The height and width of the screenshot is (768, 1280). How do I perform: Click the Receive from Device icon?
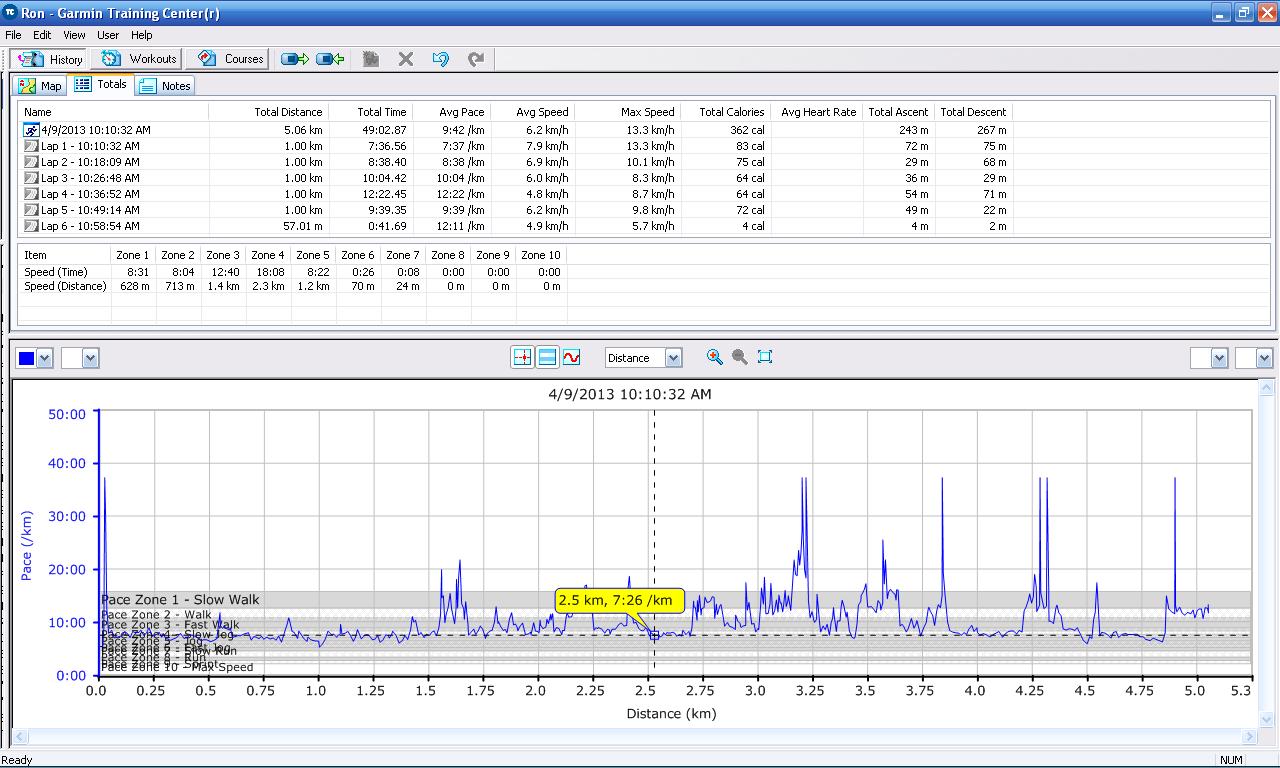[x=330, y=59]
